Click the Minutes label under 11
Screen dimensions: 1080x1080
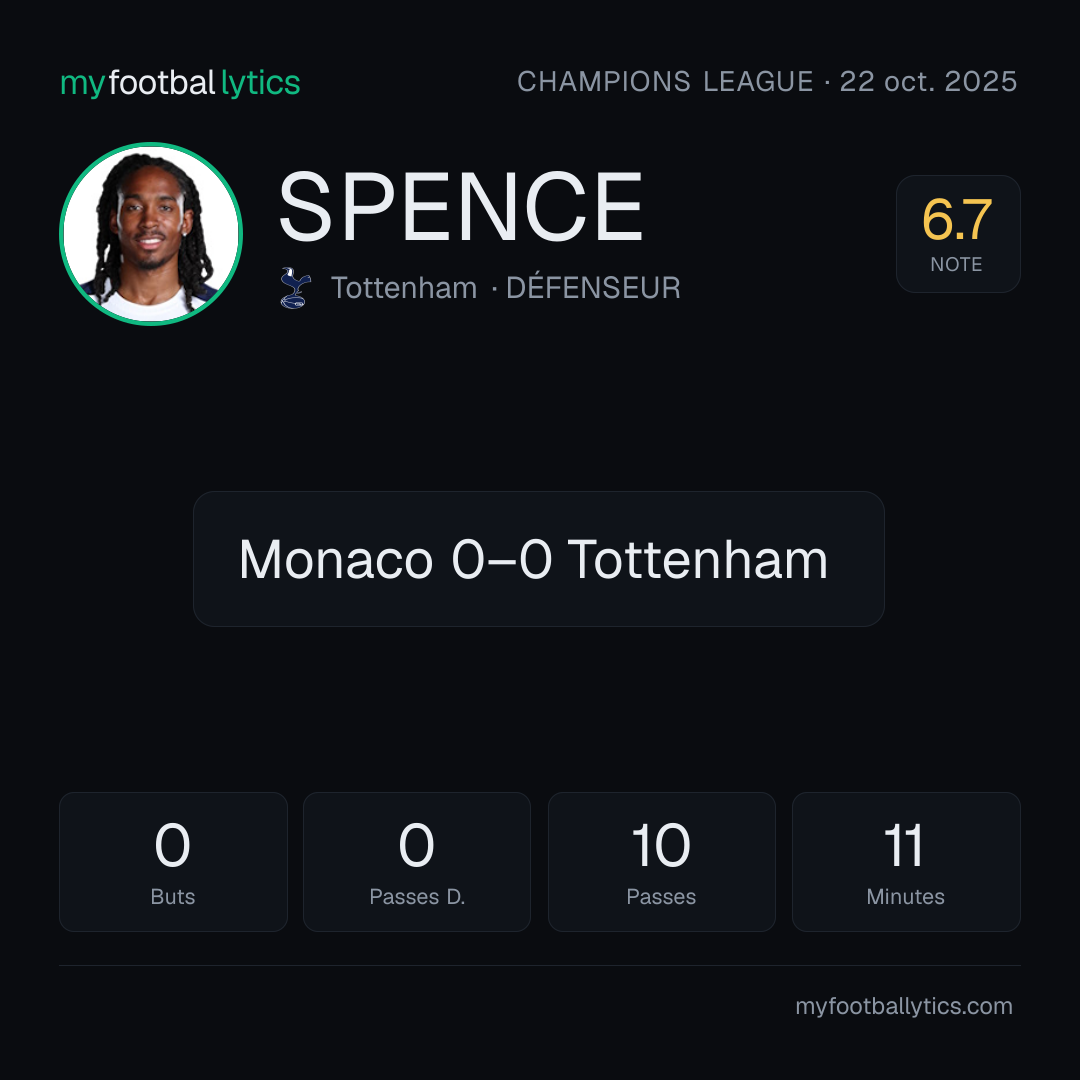coord(905,896)
